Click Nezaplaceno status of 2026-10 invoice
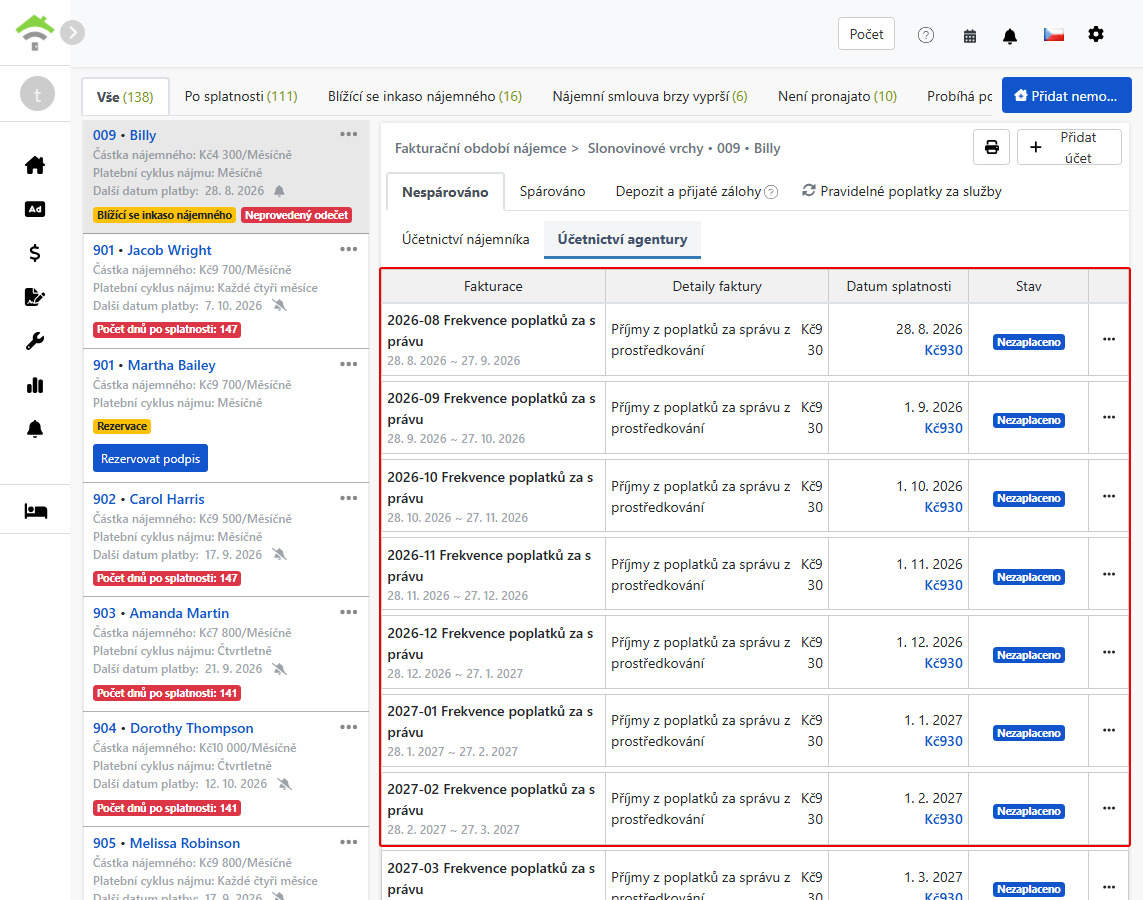Viewport: 1143px width, 900px height. point(1029,498)
